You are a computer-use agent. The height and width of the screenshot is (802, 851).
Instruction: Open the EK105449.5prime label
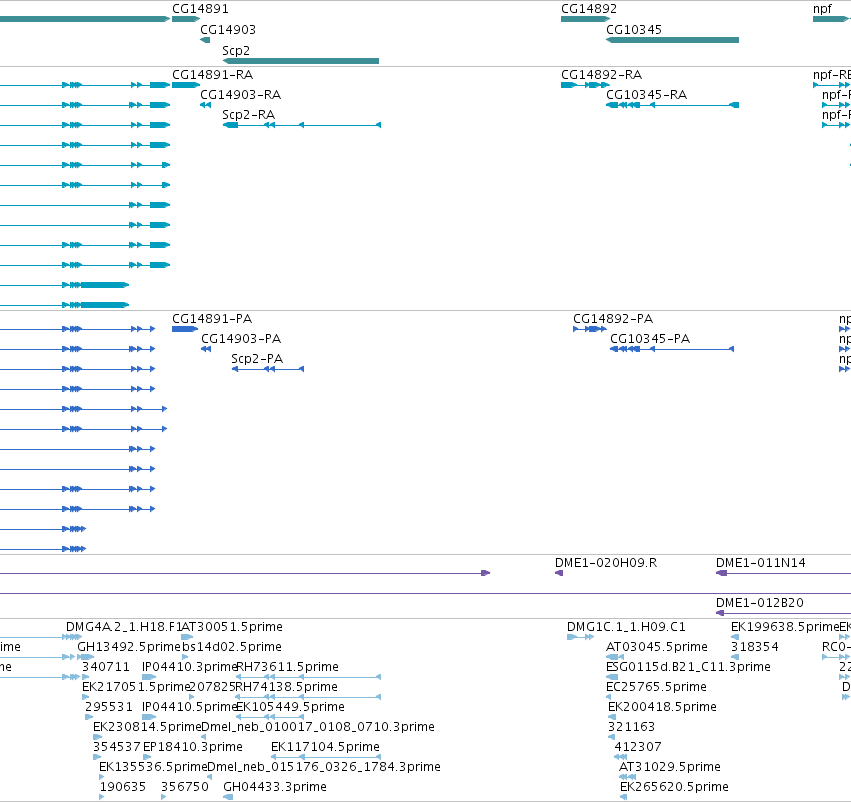(290, 706)
